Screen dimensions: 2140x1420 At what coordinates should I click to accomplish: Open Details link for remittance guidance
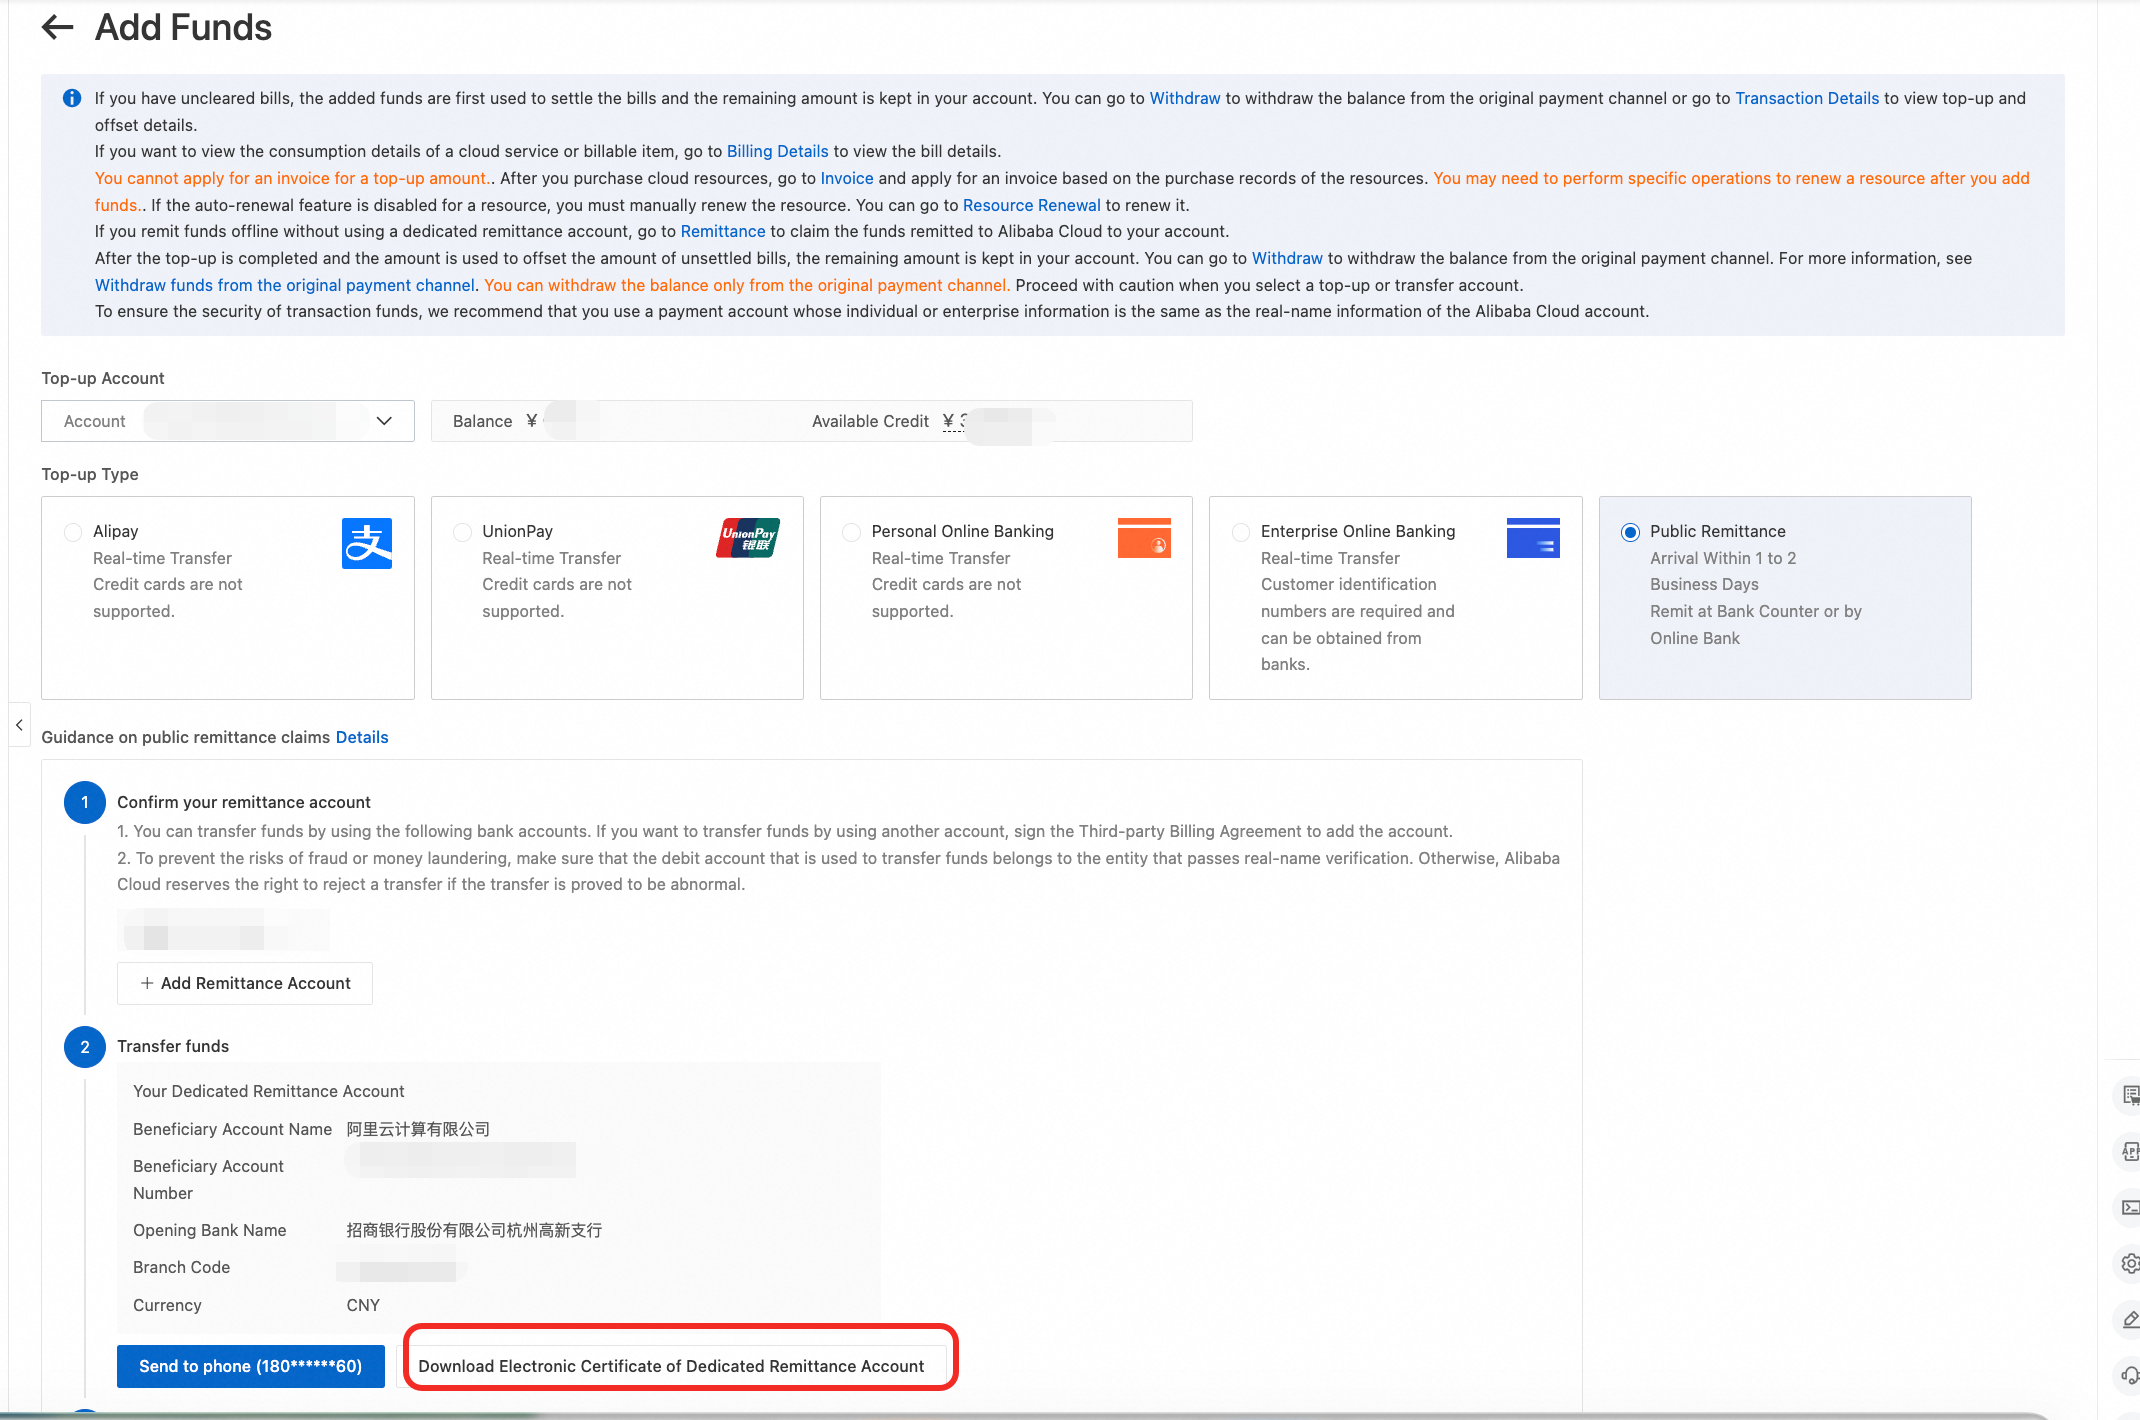(x=362, y=737)
